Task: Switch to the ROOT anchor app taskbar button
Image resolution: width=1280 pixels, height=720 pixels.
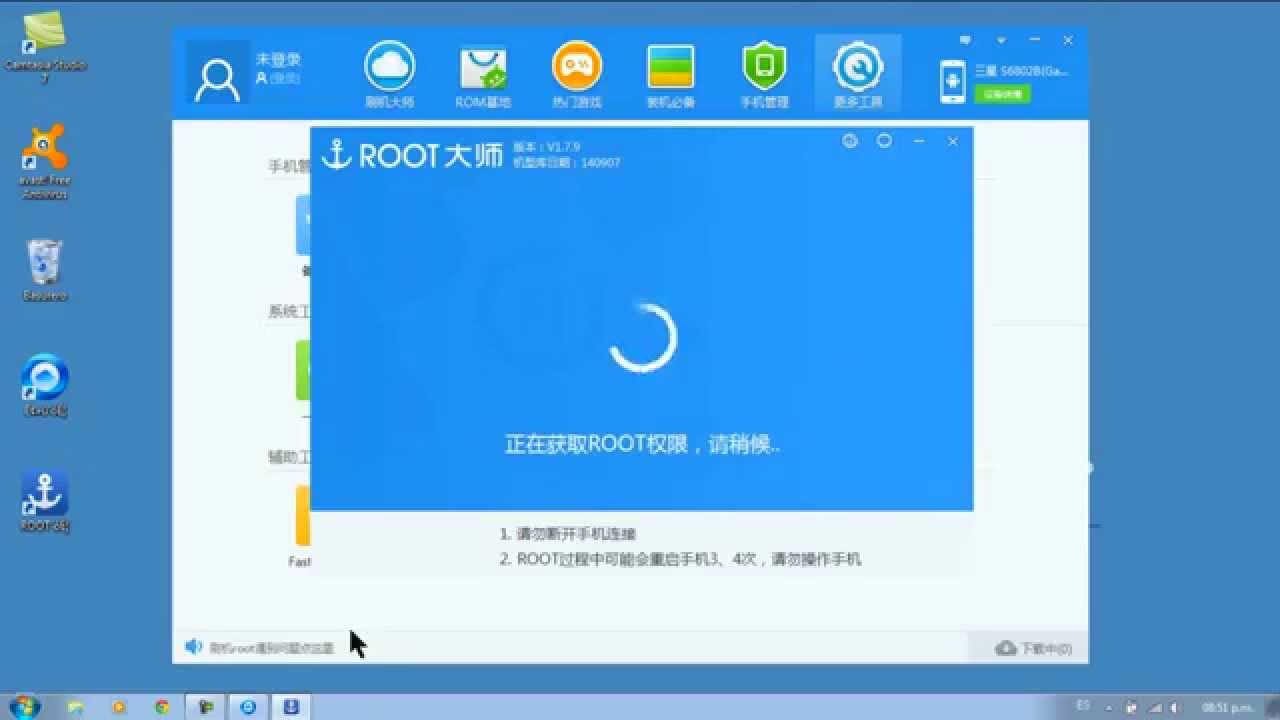Action: click(291, 707)
